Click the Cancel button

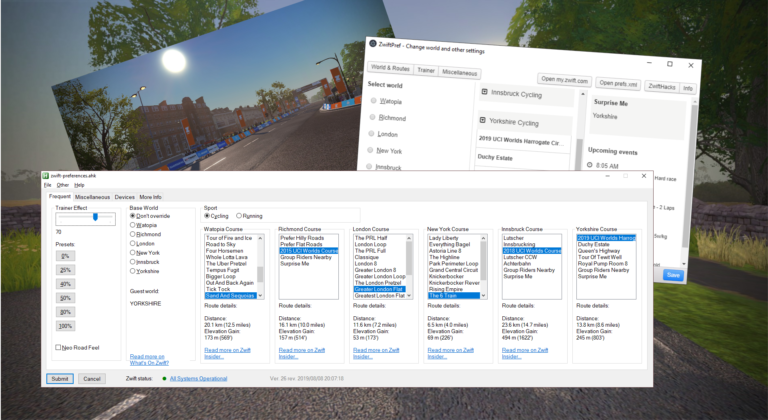(92, 378)
